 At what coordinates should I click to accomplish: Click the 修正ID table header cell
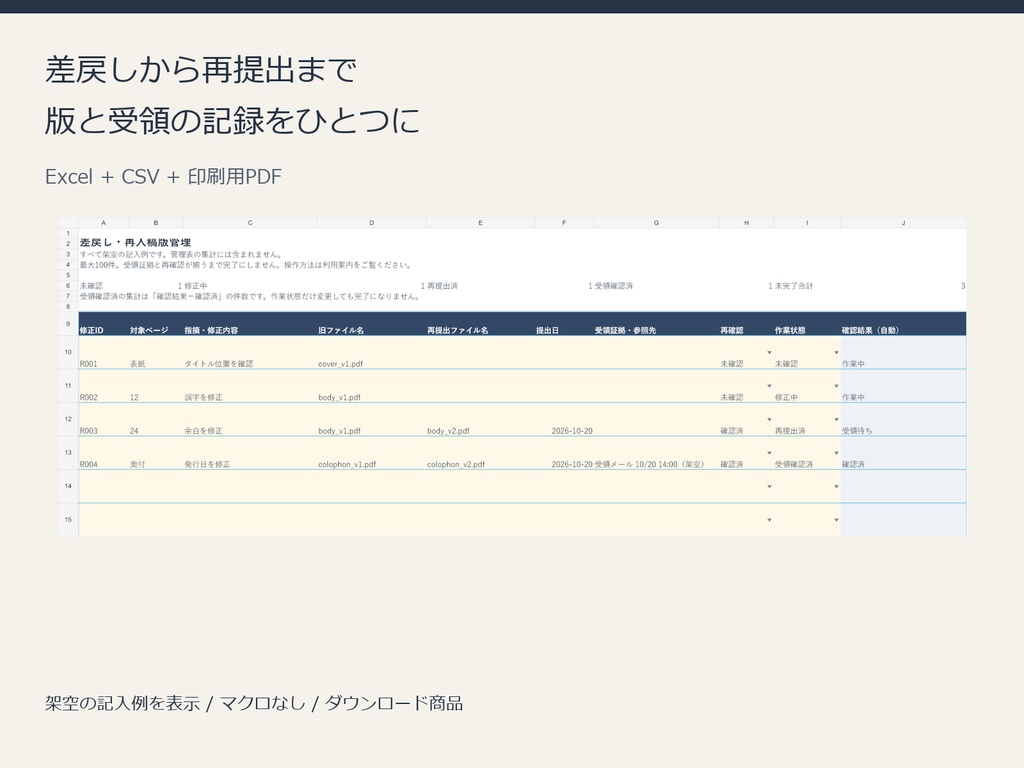(104, 324)
